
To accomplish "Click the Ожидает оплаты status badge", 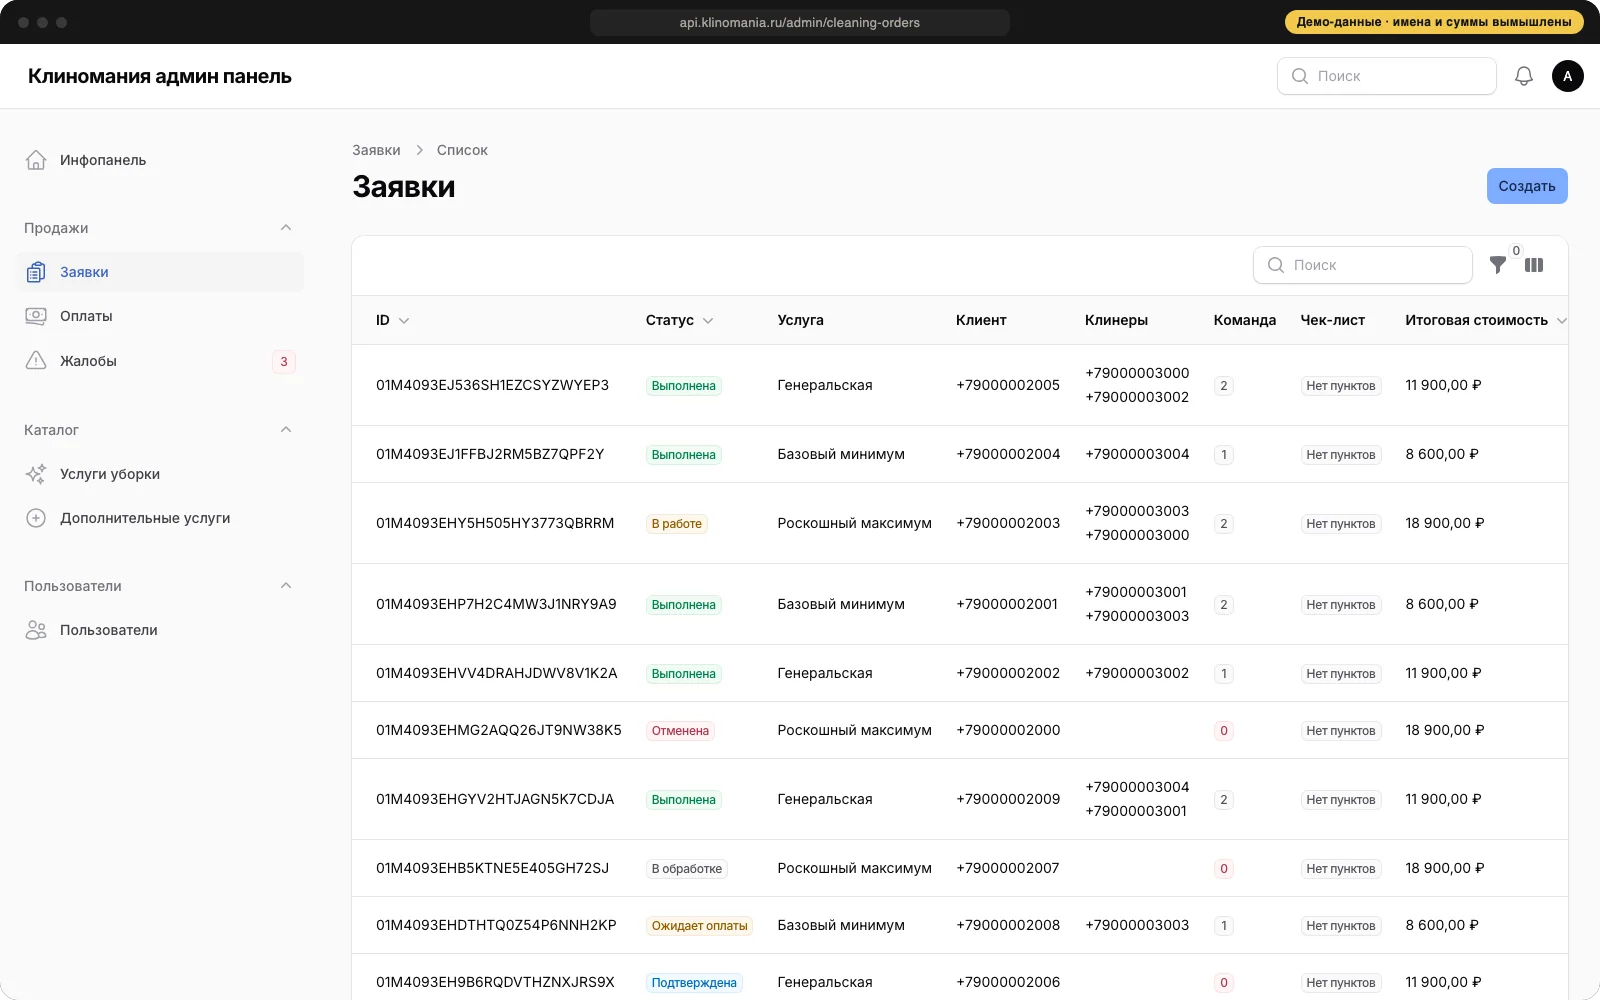I will [x=699, y=925].
